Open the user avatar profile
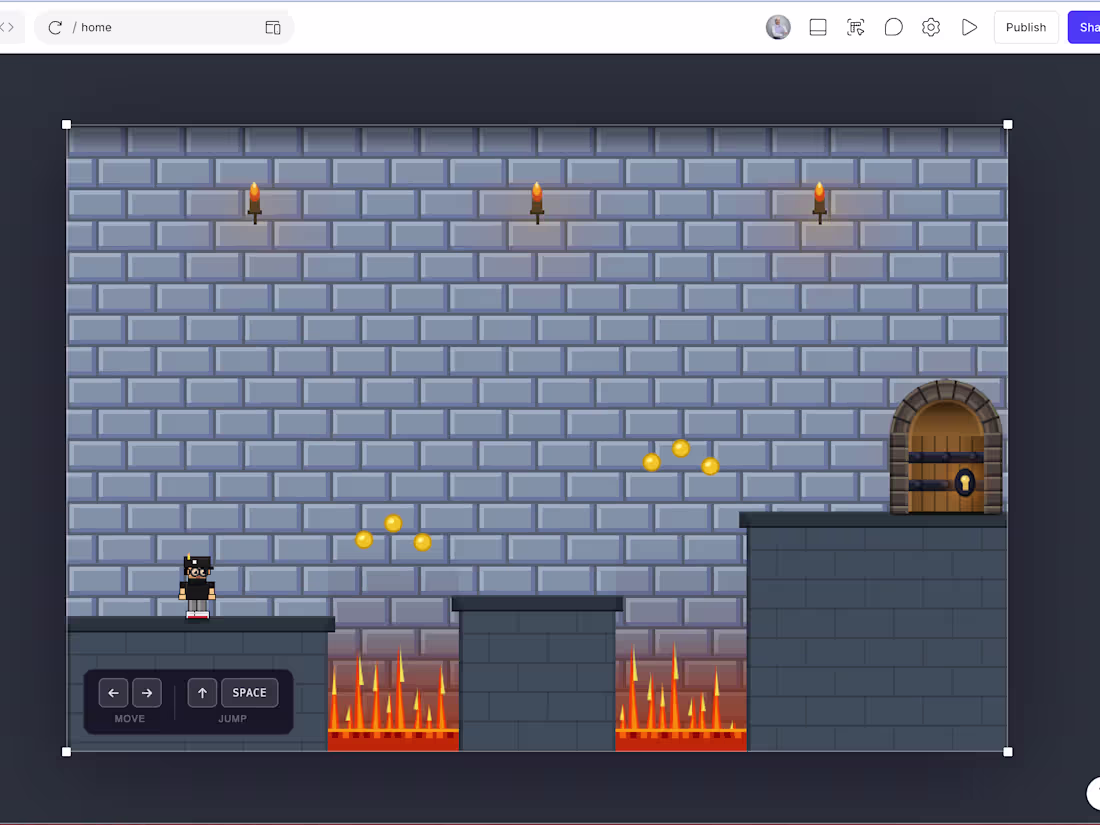 (x=778, y=27)
